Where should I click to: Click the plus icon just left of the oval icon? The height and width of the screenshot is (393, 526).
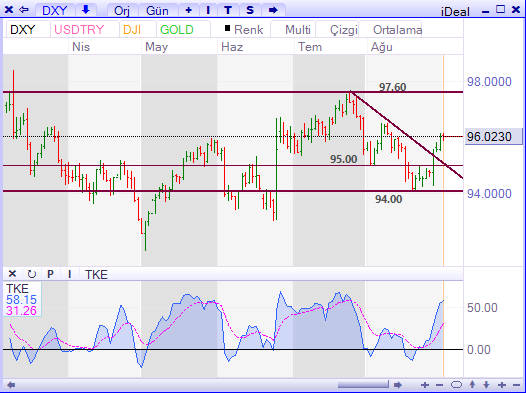point(425,385)
